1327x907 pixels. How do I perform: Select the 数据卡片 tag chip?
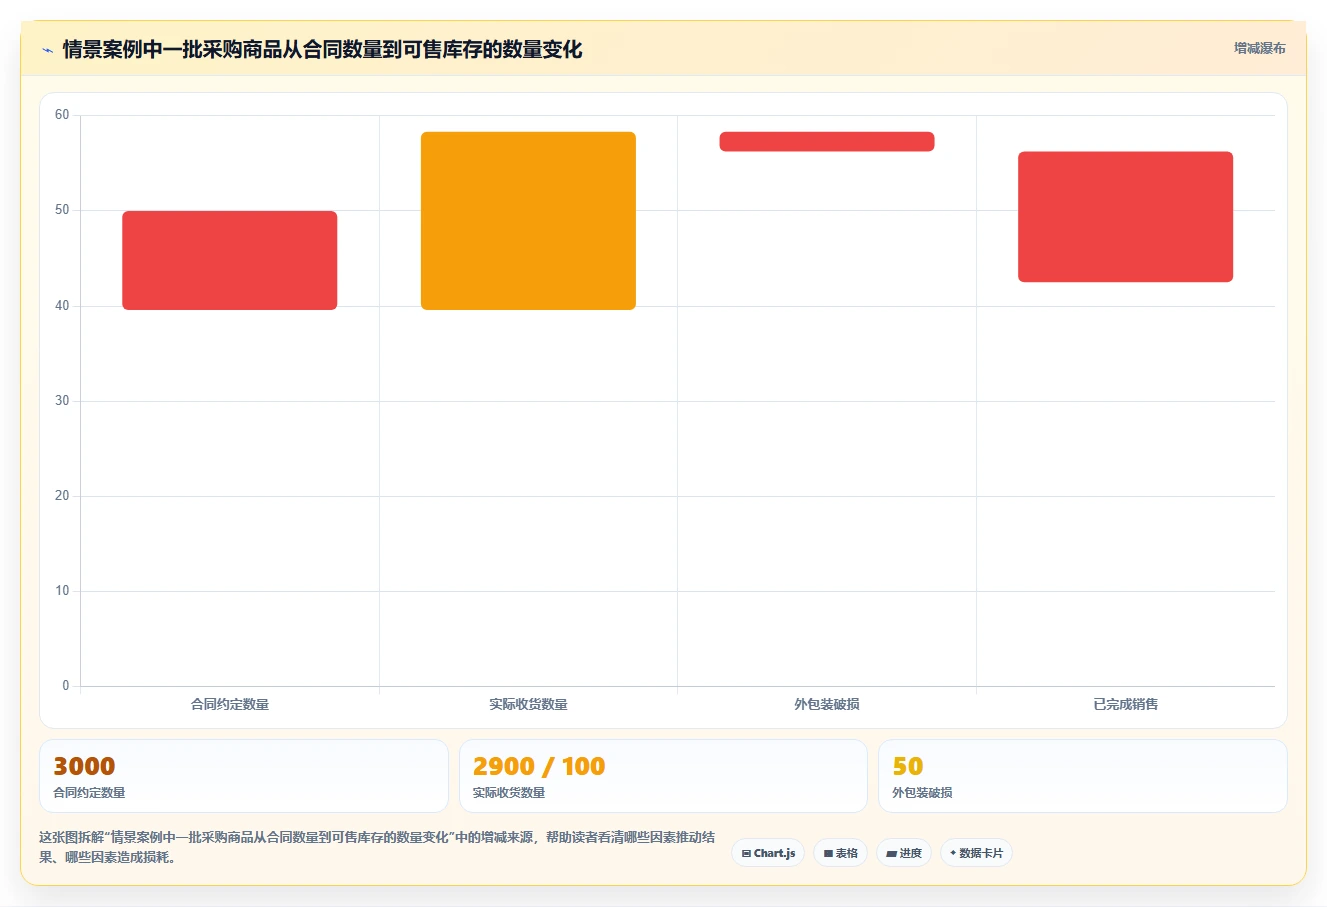click(976, 853)
